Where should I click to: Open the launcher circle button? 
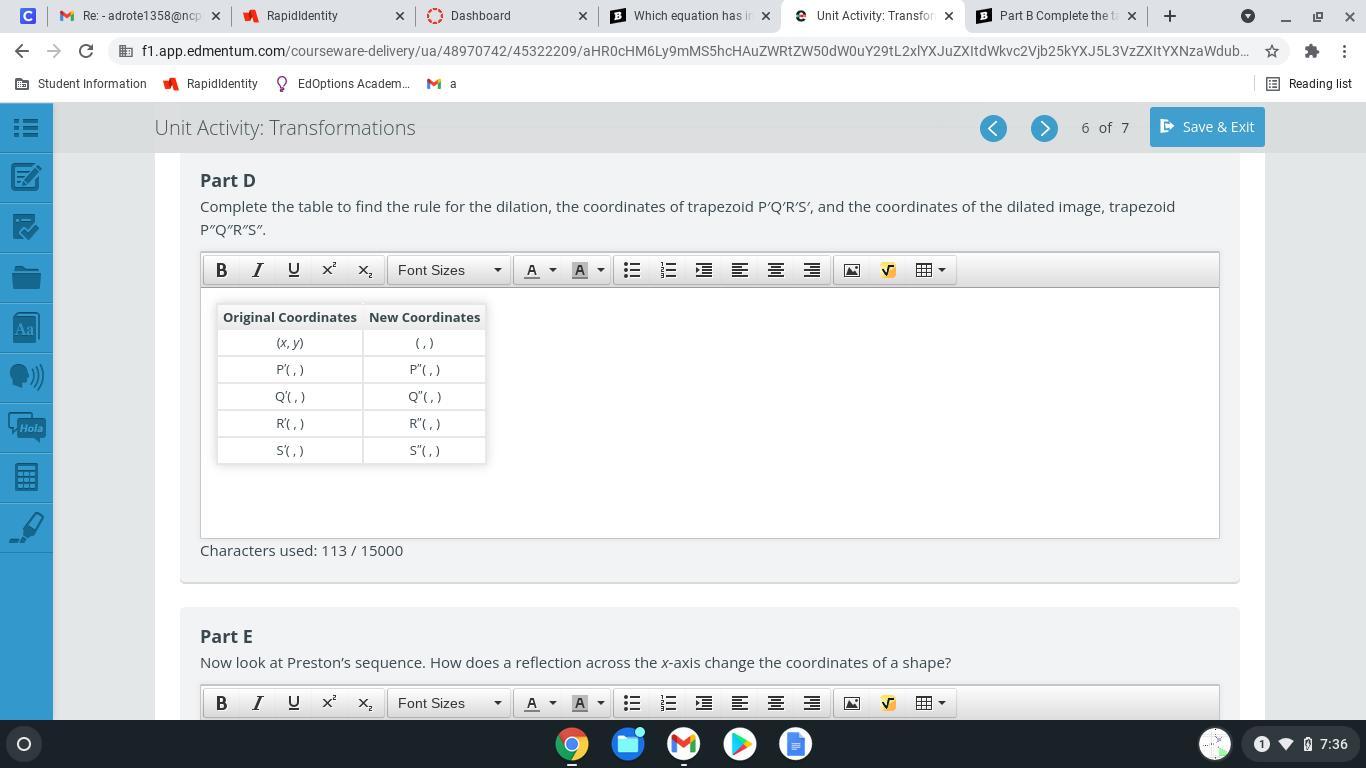pos(24,744)
